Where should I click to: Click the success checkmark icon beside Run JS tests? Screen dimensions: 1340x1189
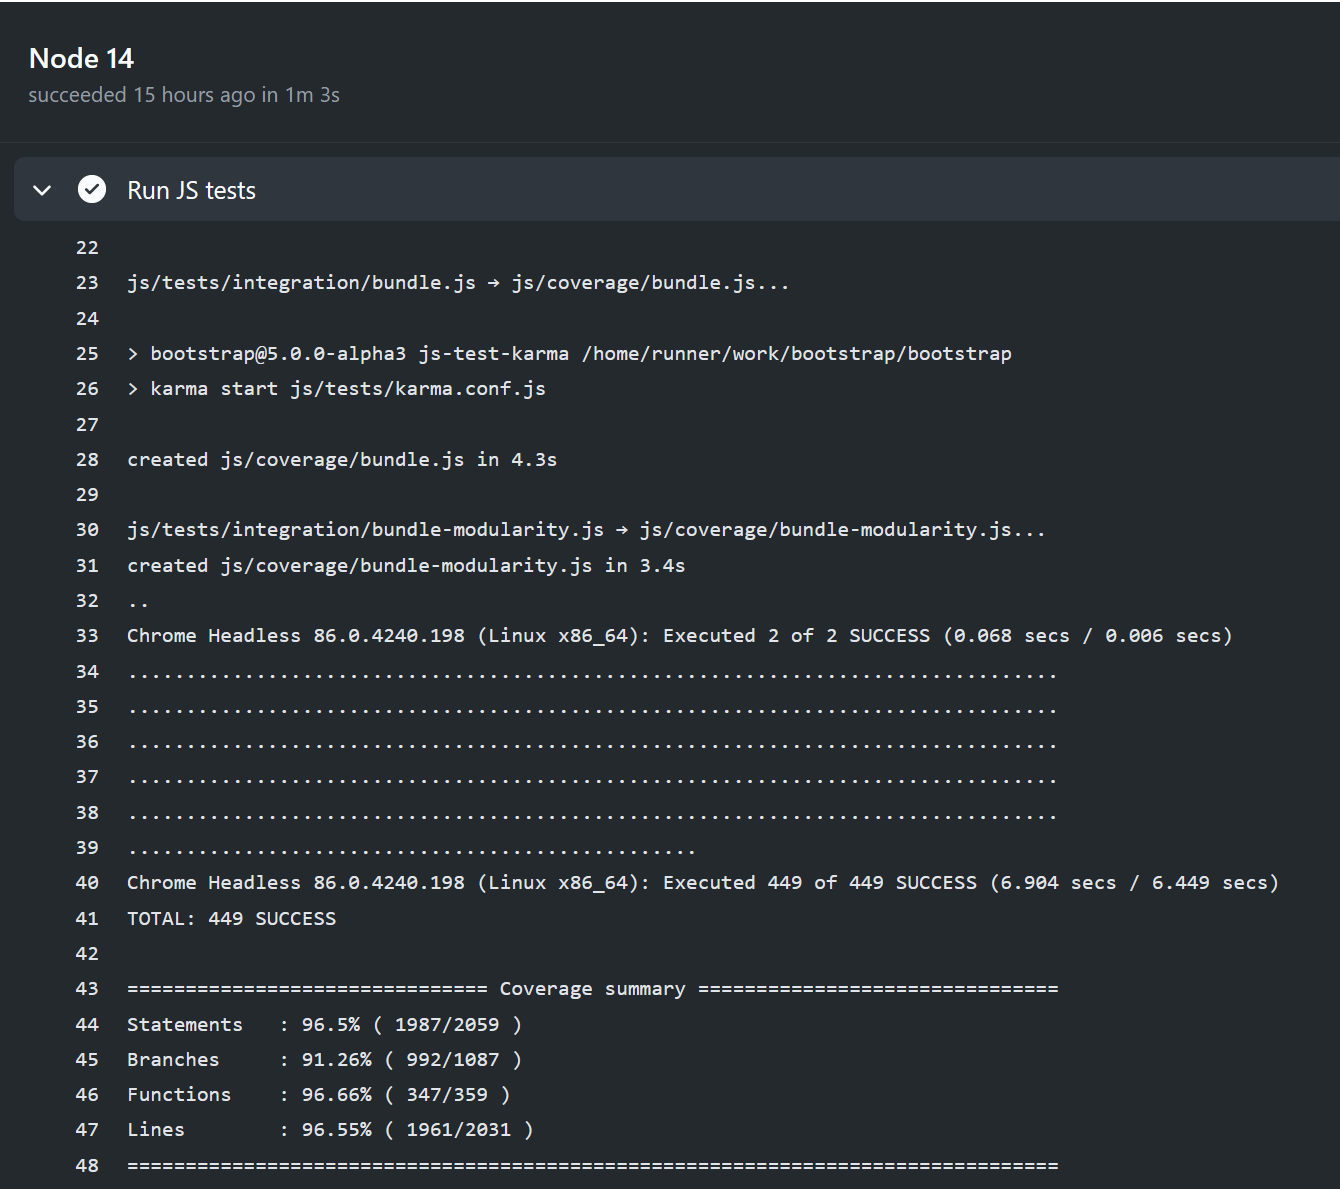92,189
